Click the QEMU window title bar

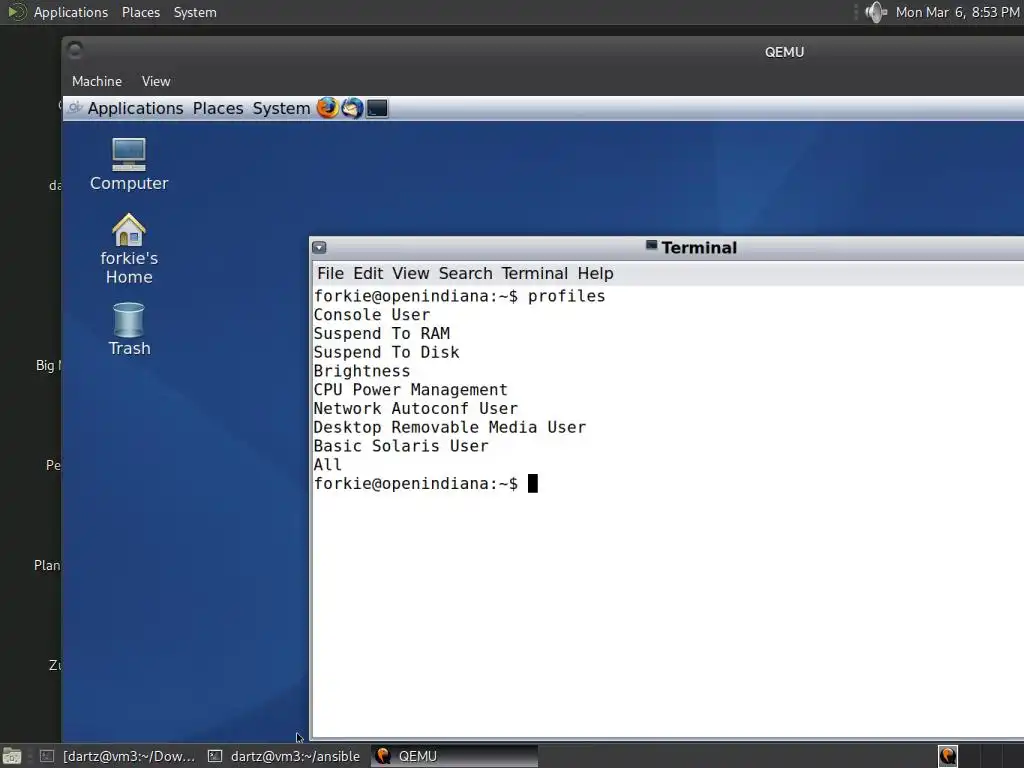[543, 52]
